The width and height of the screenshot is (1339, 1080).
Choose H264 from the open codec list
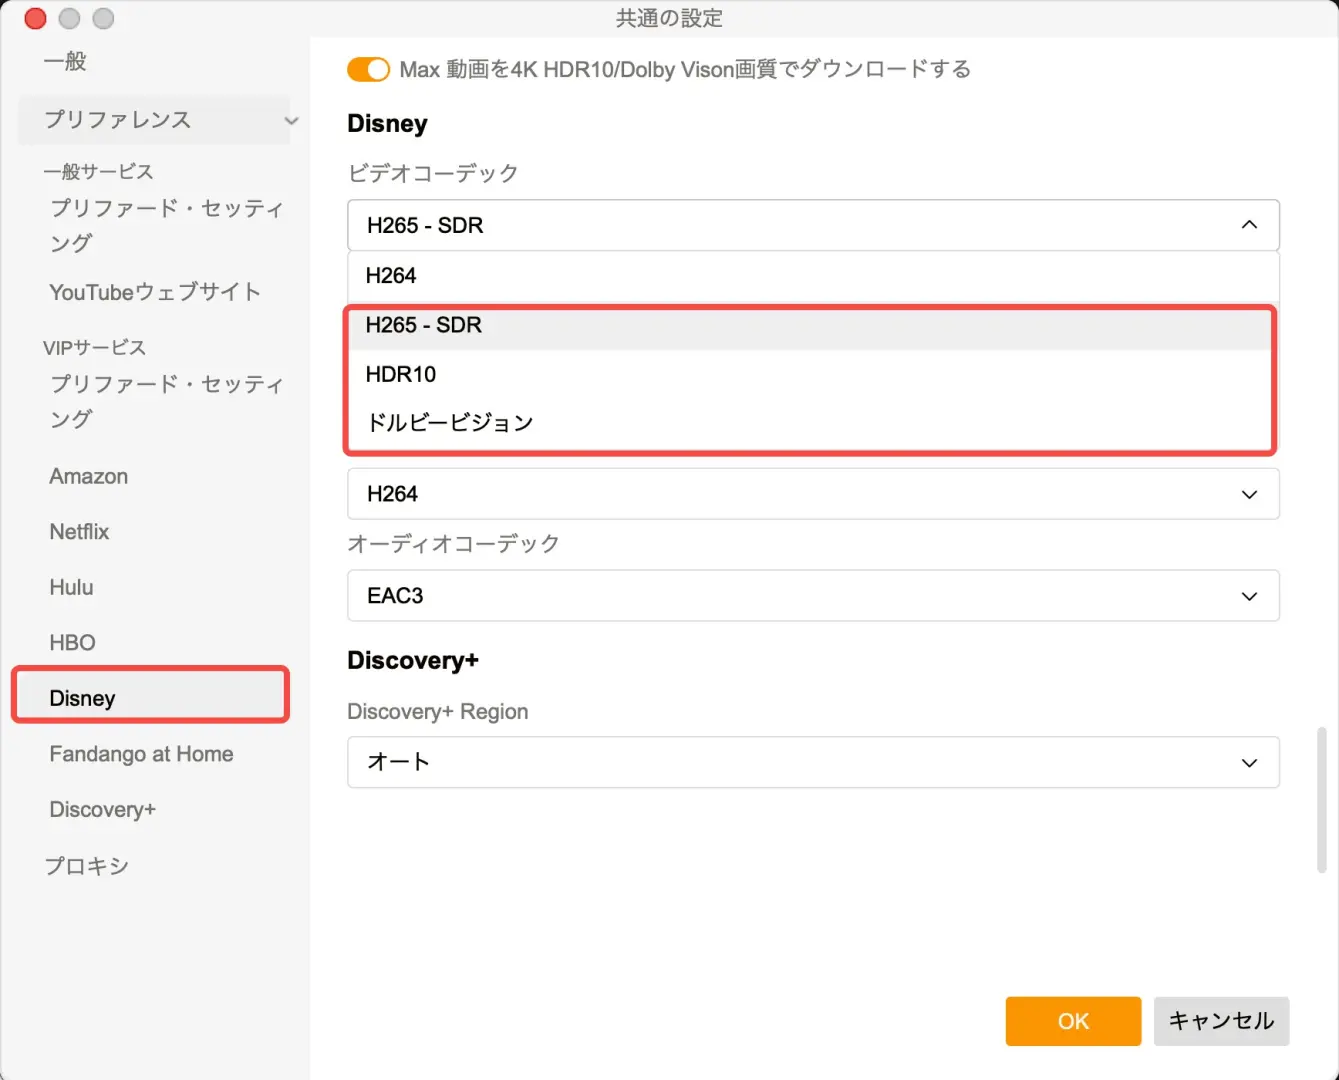point(813,276)
